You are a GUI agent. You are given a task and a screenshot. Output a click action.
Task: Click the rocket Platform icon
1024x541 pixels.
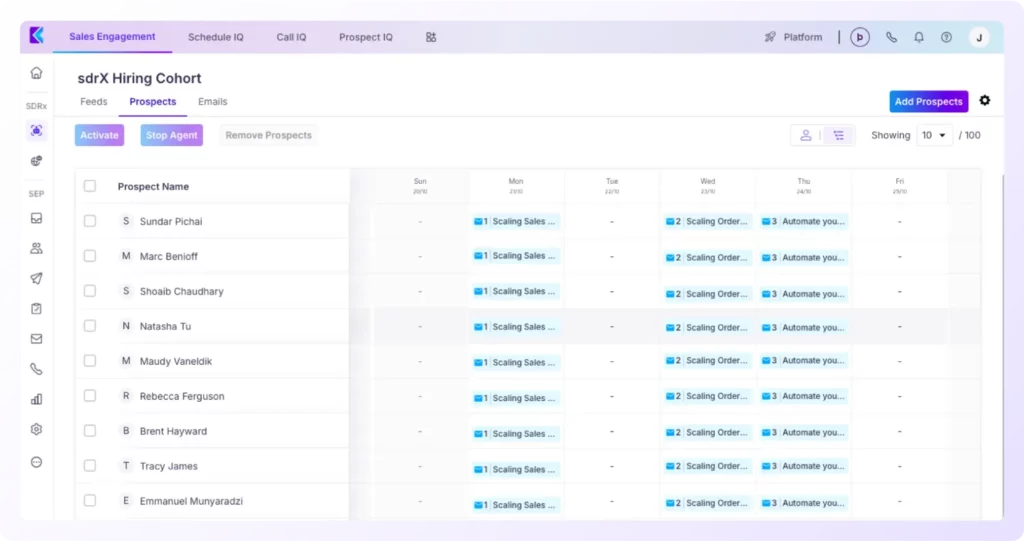tap(771, 37)
